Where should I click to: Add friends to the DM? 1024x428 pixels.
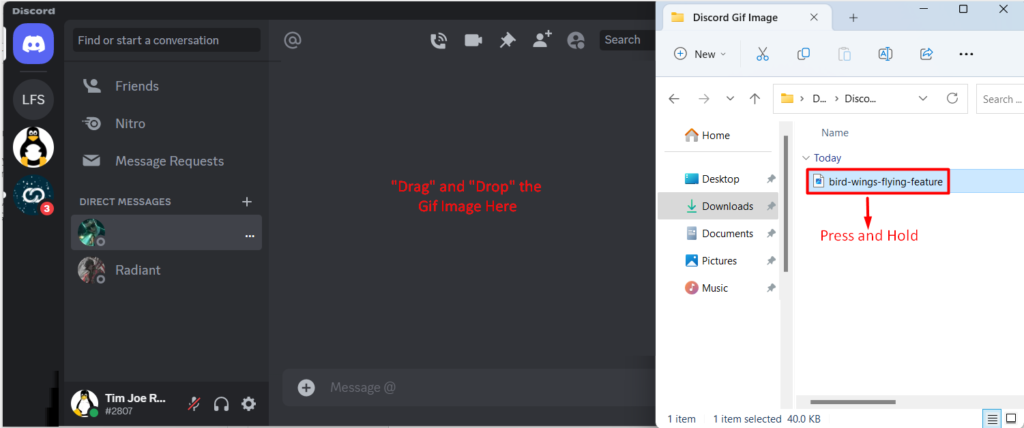pos(542,40)
